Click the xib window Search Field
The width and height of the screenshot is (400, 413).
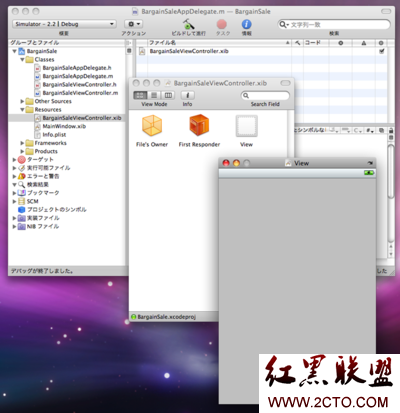[265, 96]
